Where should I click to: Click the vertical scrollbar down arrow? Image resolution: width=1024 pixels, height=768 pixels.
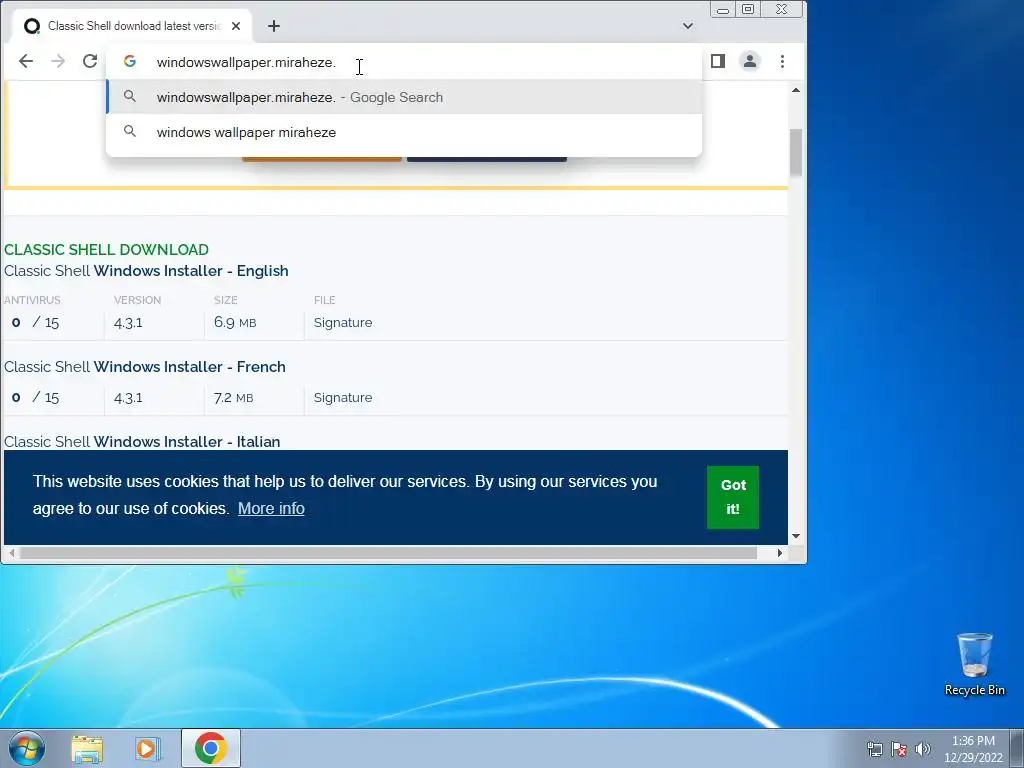795,536
